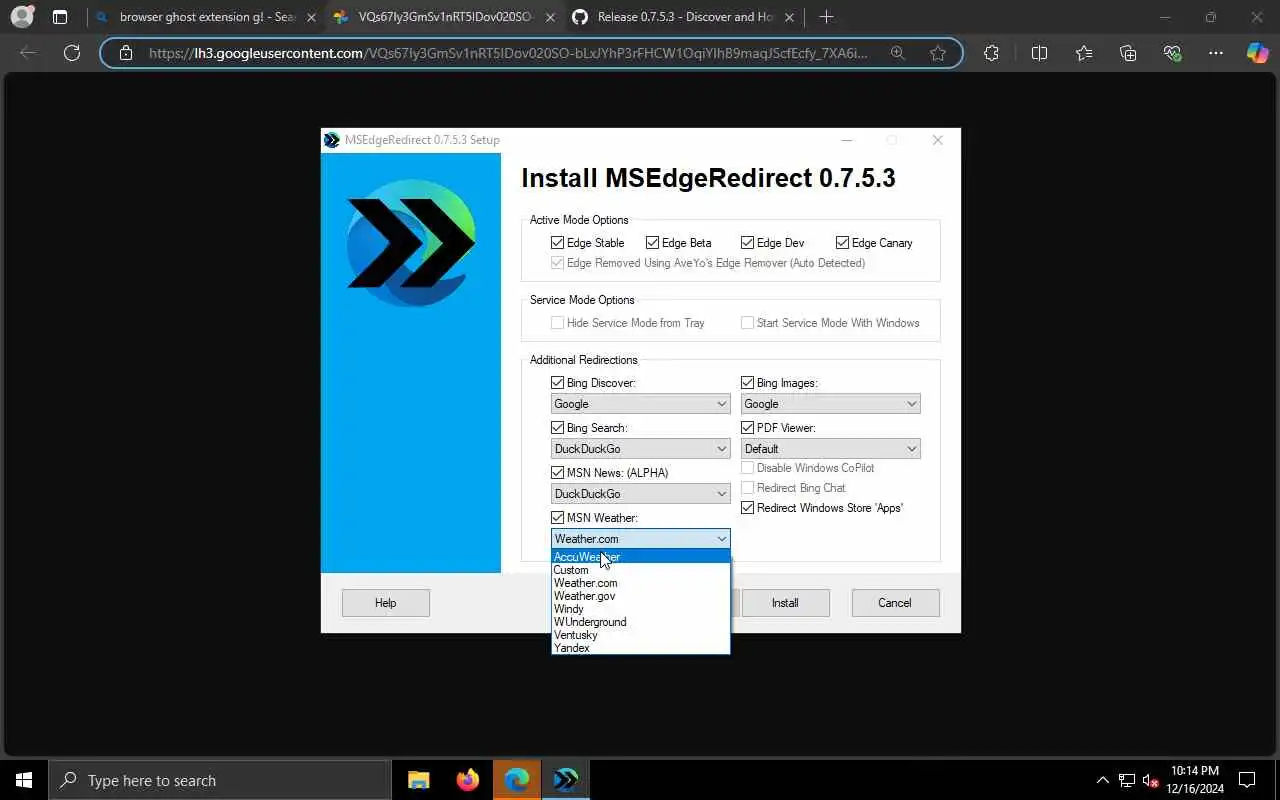Image resolution: width=1280 pixels, height=800 pixels.
Task: Open a new browser tab
Action: (x=826, y=17)
